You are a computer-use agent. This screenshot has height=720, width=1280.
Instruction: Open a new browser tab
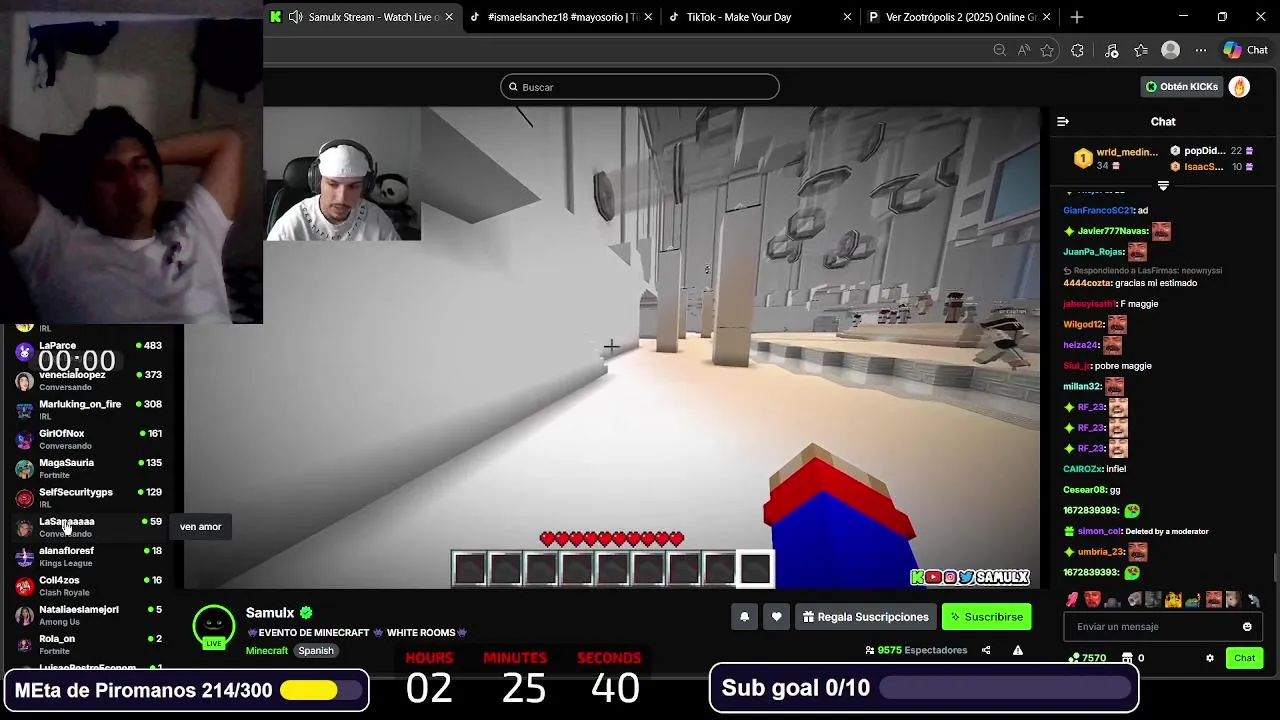(x=1076, y=17)
